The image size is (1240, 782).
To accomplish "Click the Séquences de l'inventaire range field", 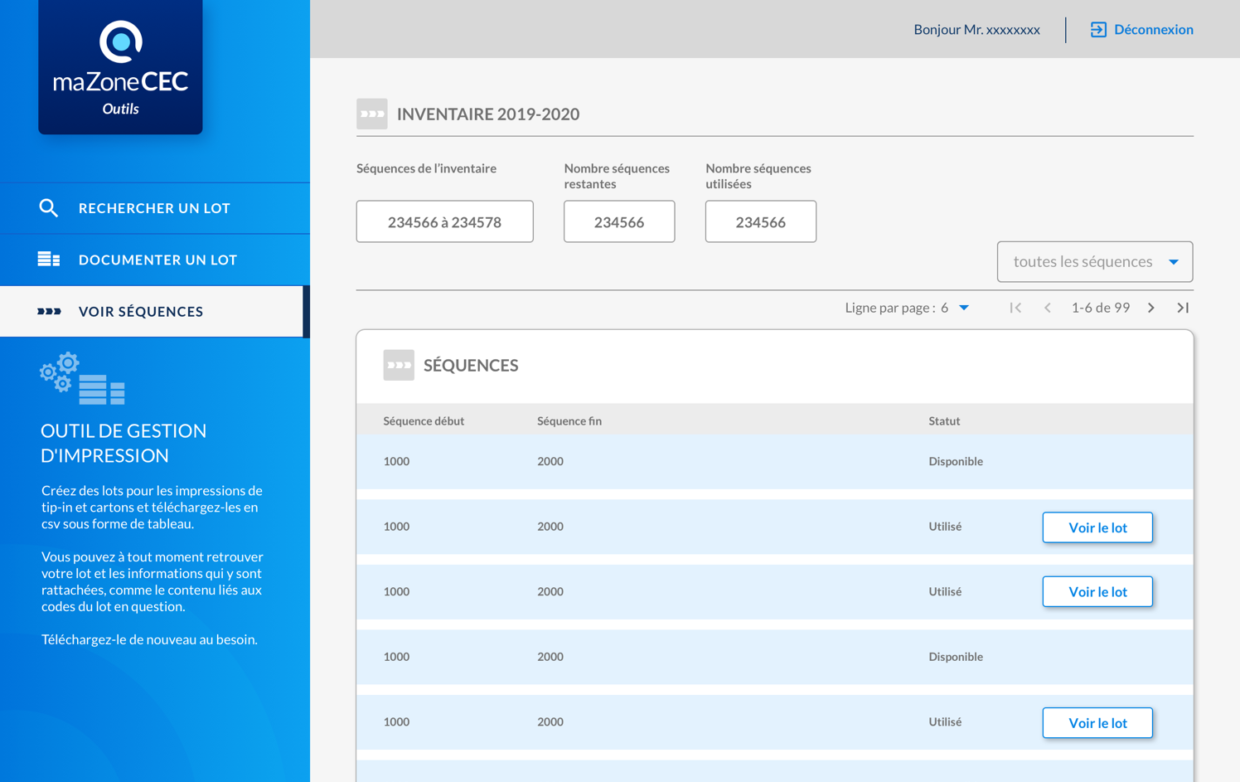I will coord(445,222).
